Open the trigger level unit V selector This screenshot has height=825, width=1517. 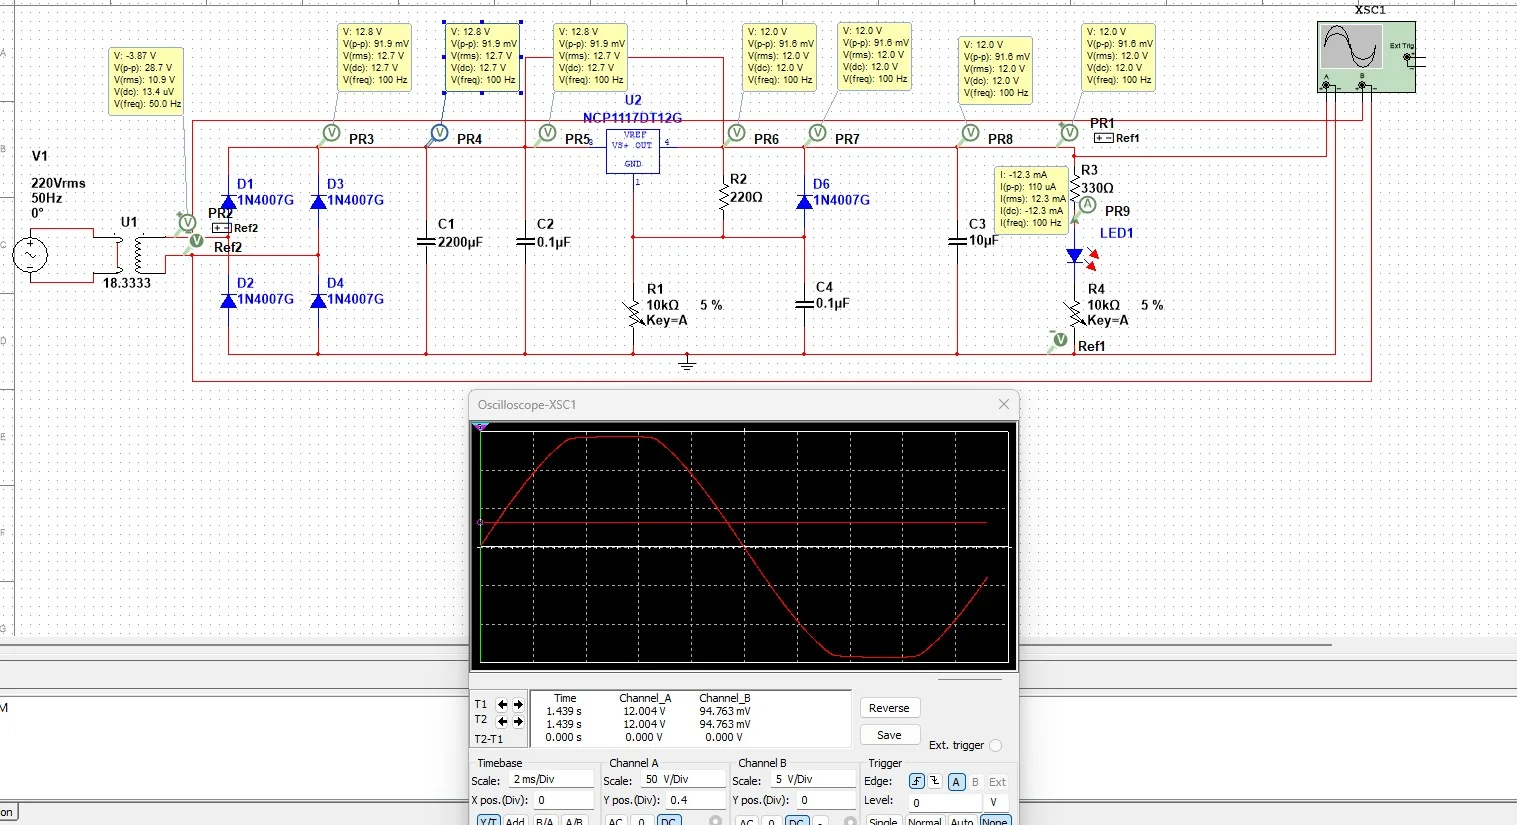coord(995,802)
